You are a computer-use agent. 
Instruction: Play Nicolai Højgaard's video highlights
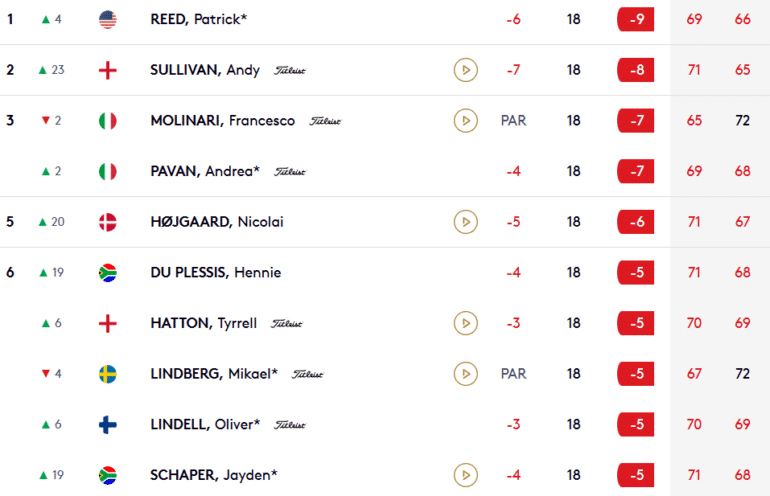pos(464,222)
